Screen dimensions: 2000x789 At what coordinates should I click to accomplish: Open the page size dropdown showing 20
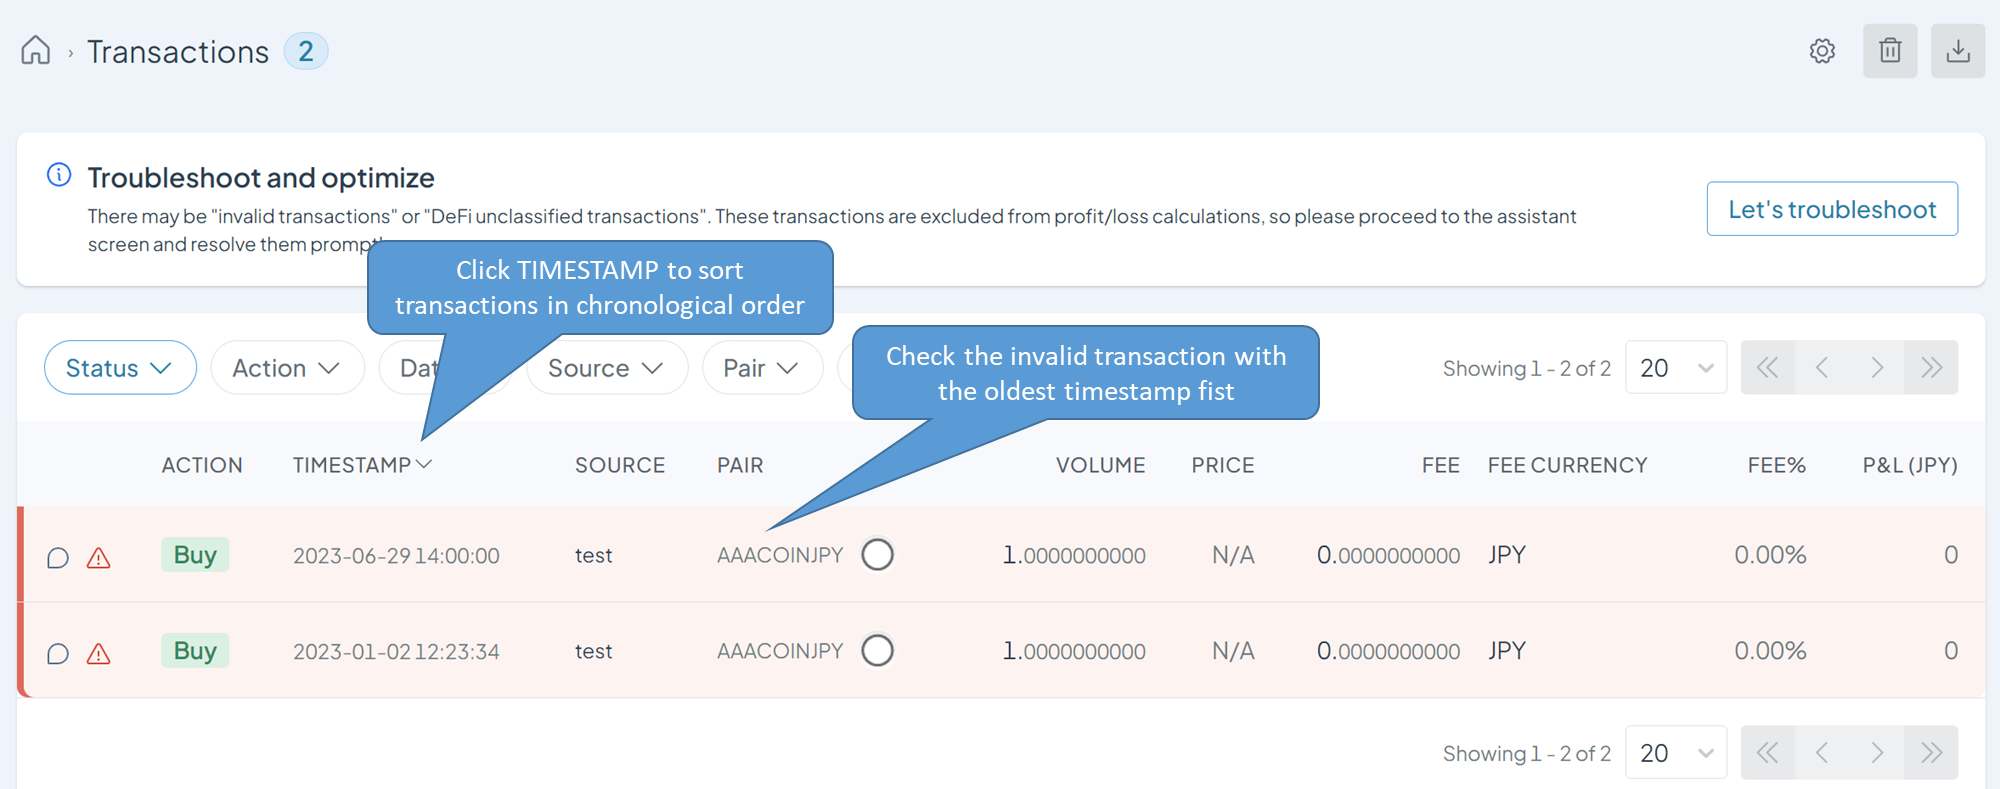click(1676, 367)
